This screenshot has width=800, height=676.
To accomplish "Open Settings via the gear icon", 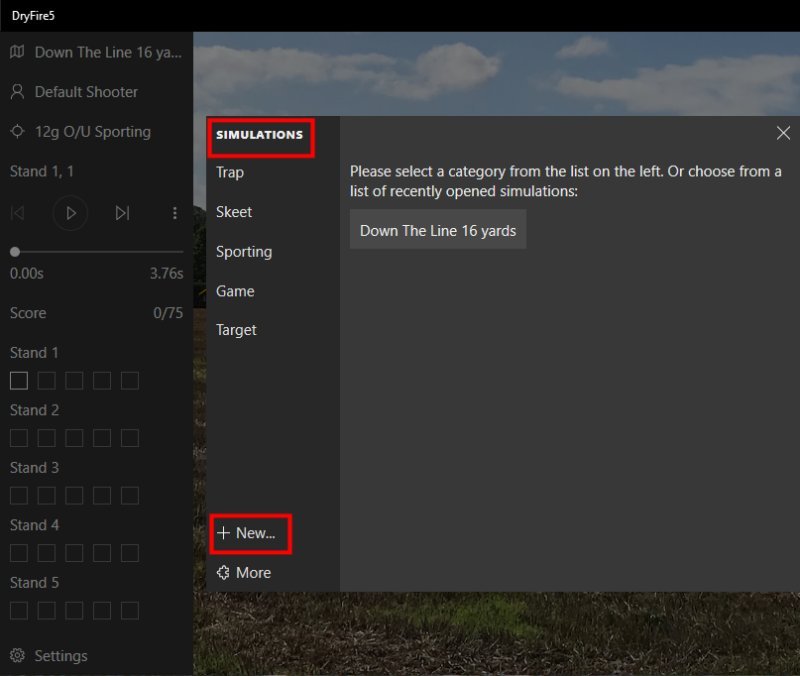I will pyautogui.click(x=17, y=656).
